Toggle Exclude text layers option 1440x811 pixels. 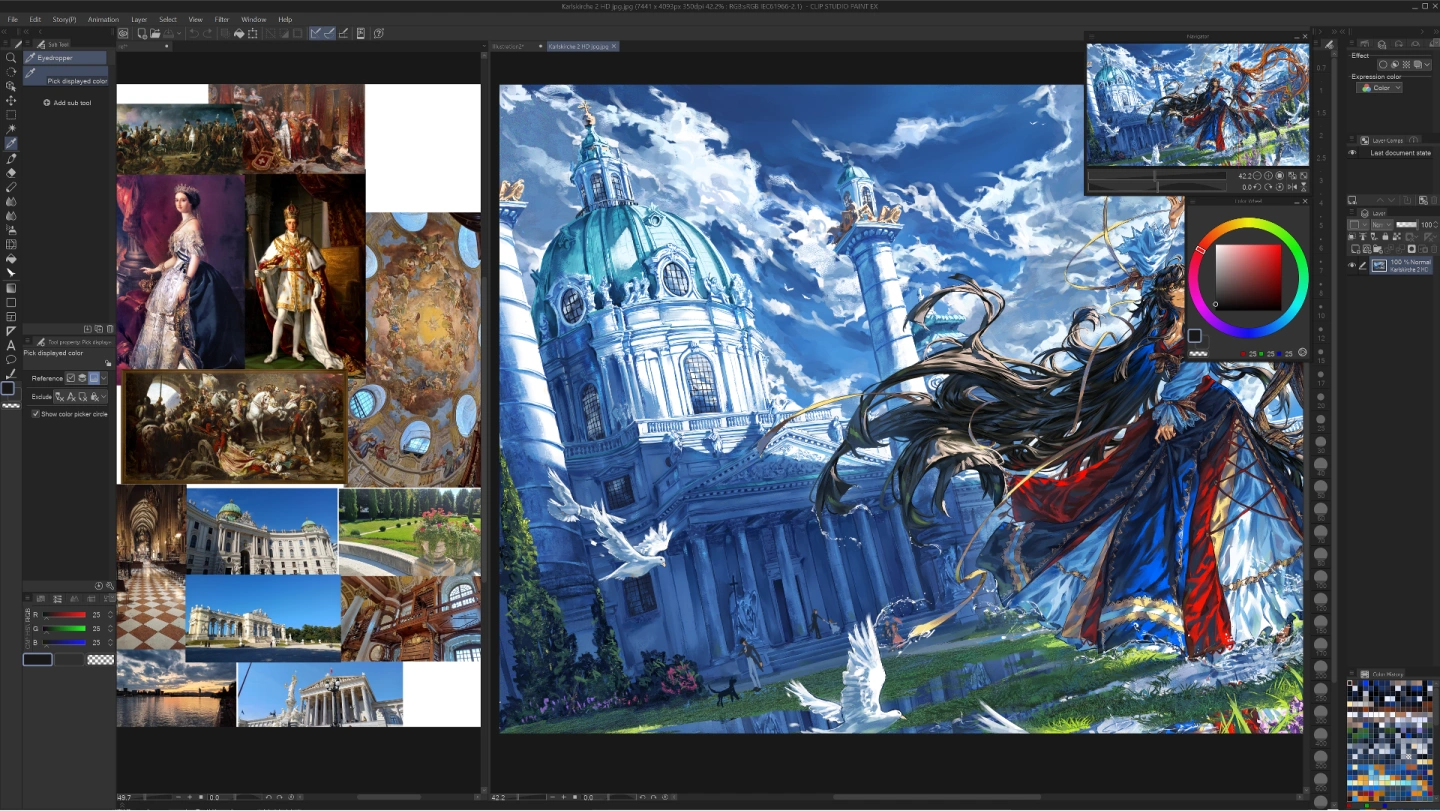(71, 397)
